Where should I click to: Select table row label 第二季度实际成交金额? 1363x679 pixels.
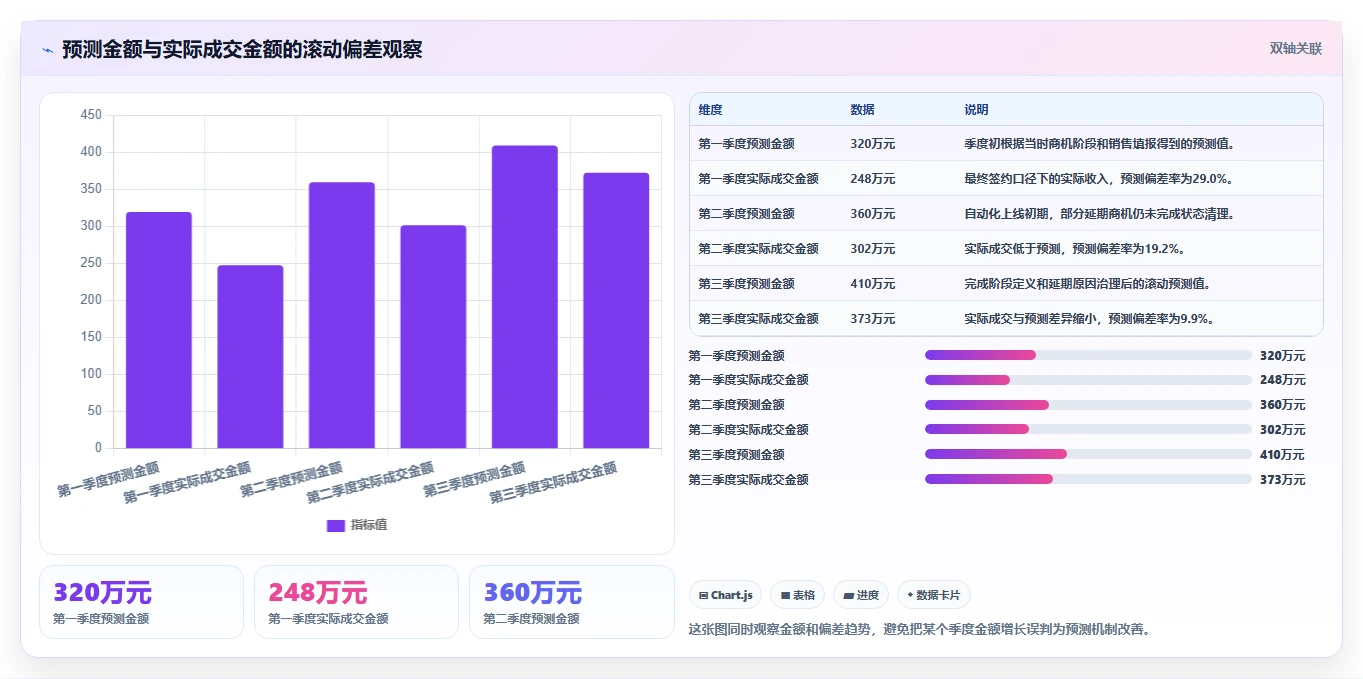click(758, 249)
